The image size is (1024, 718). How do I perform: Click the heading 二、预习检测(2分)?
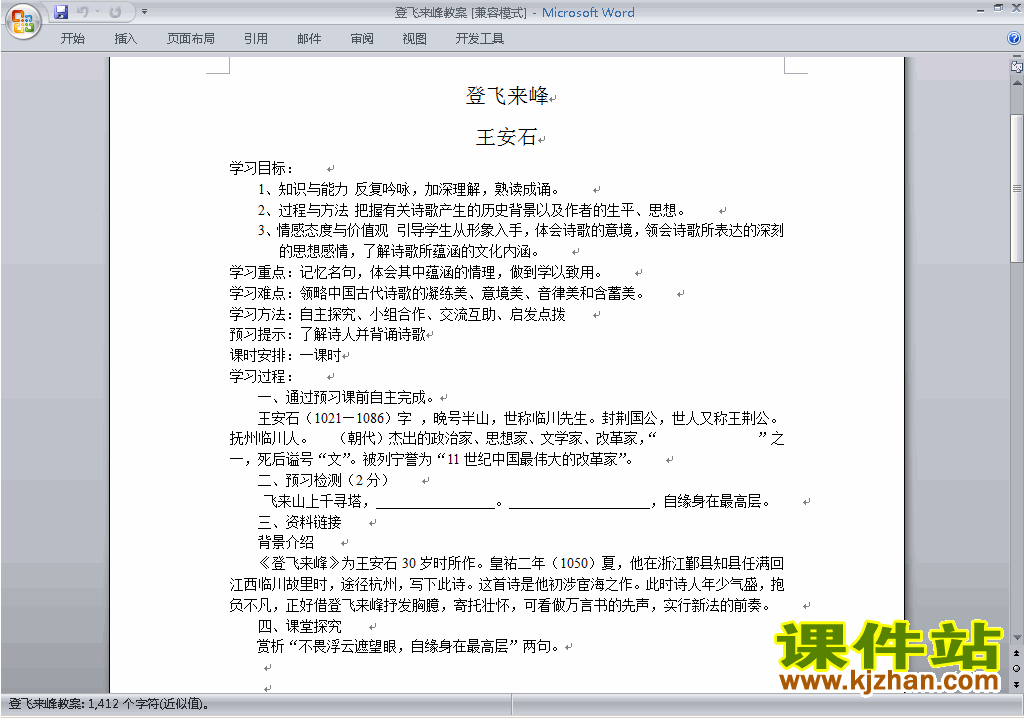tap(324, 480)
